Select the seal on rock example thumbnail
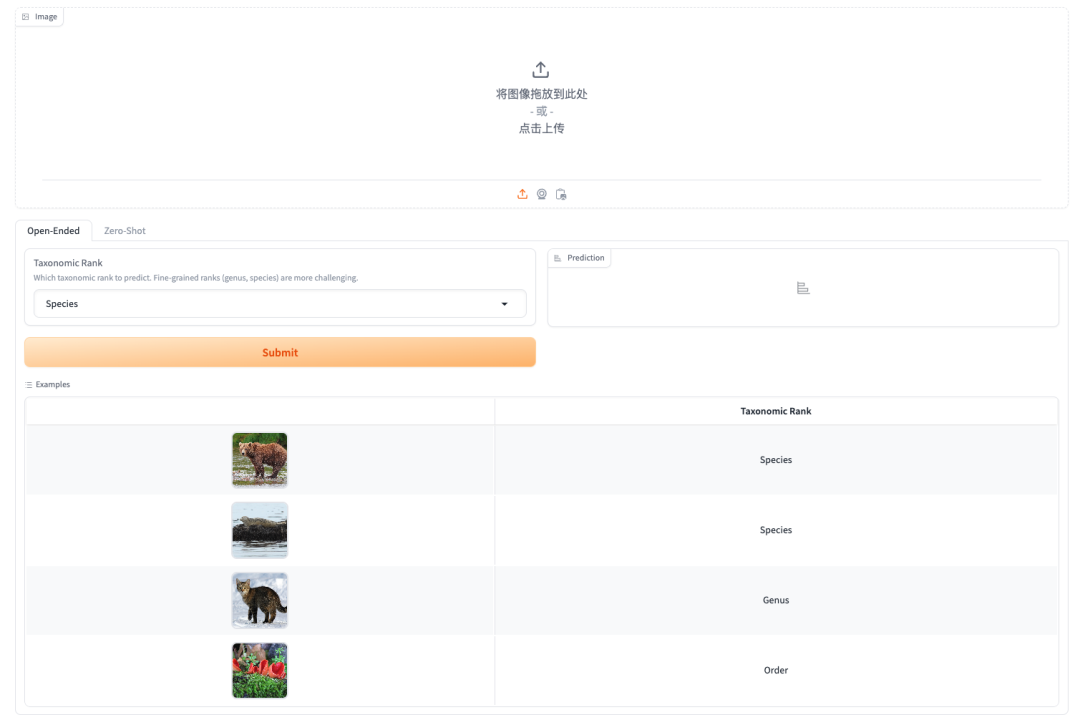 (260, 530)
